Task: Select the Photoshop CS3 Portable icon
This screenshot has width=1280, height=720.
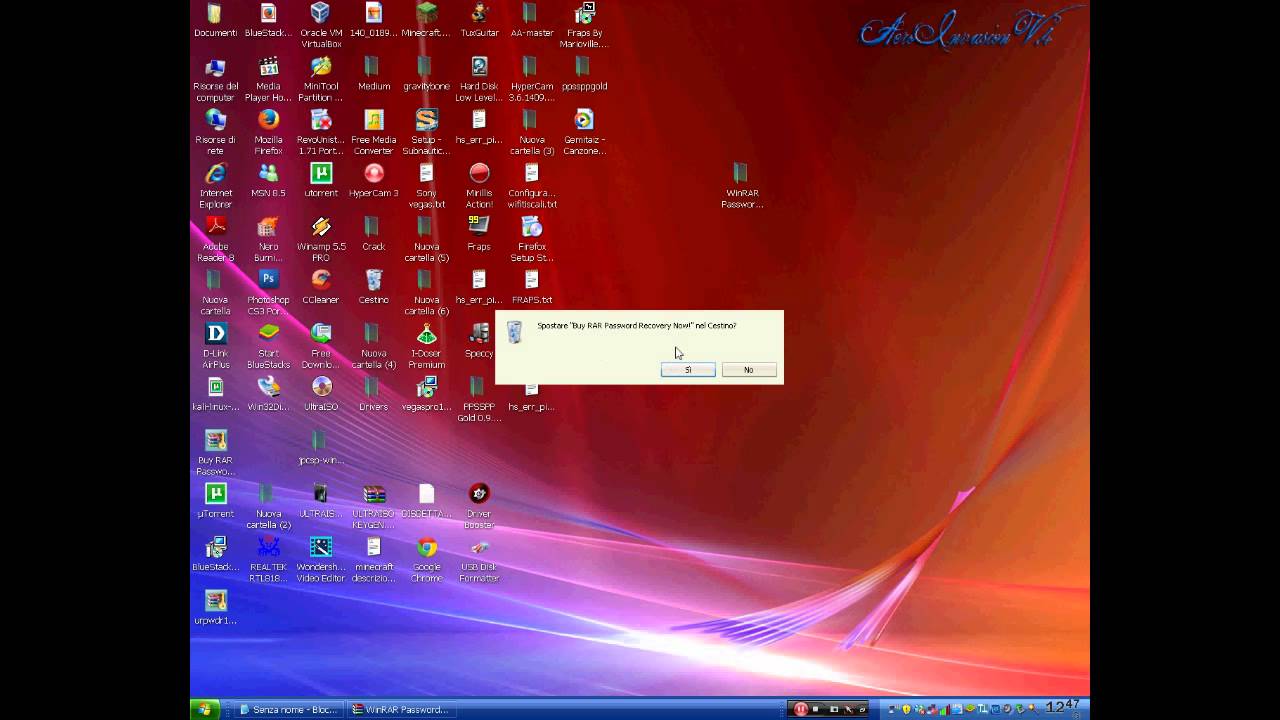Action: pyautogui.click(x=268, y=293)
